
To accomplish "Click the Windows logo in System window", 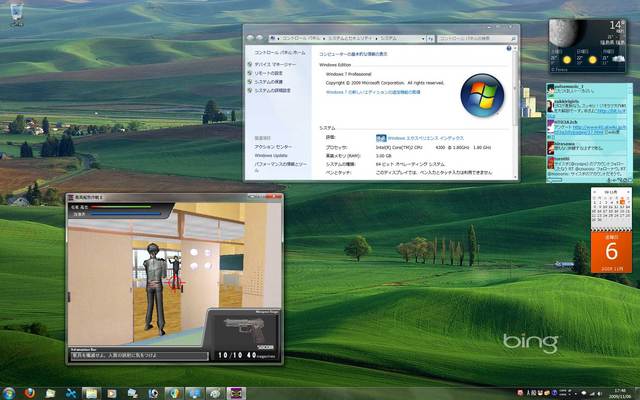I will 482,95.
